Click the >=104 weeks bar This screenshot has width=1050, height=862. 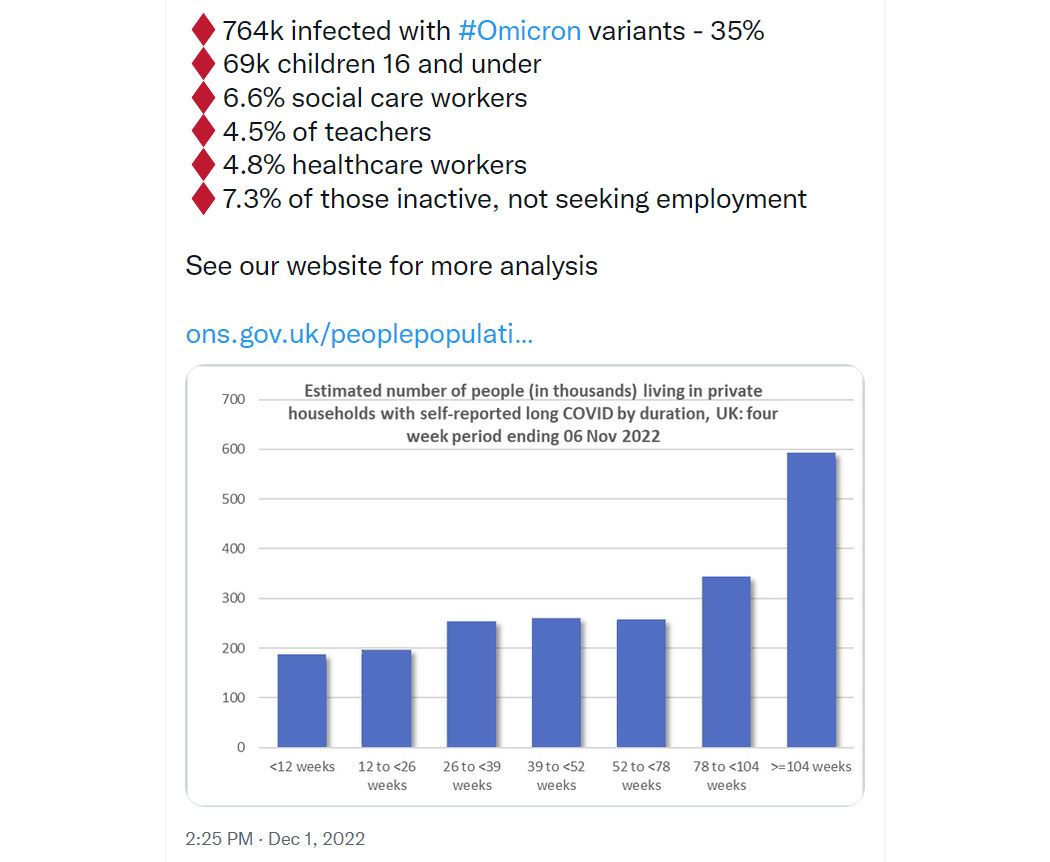click(x=811, y=599)
